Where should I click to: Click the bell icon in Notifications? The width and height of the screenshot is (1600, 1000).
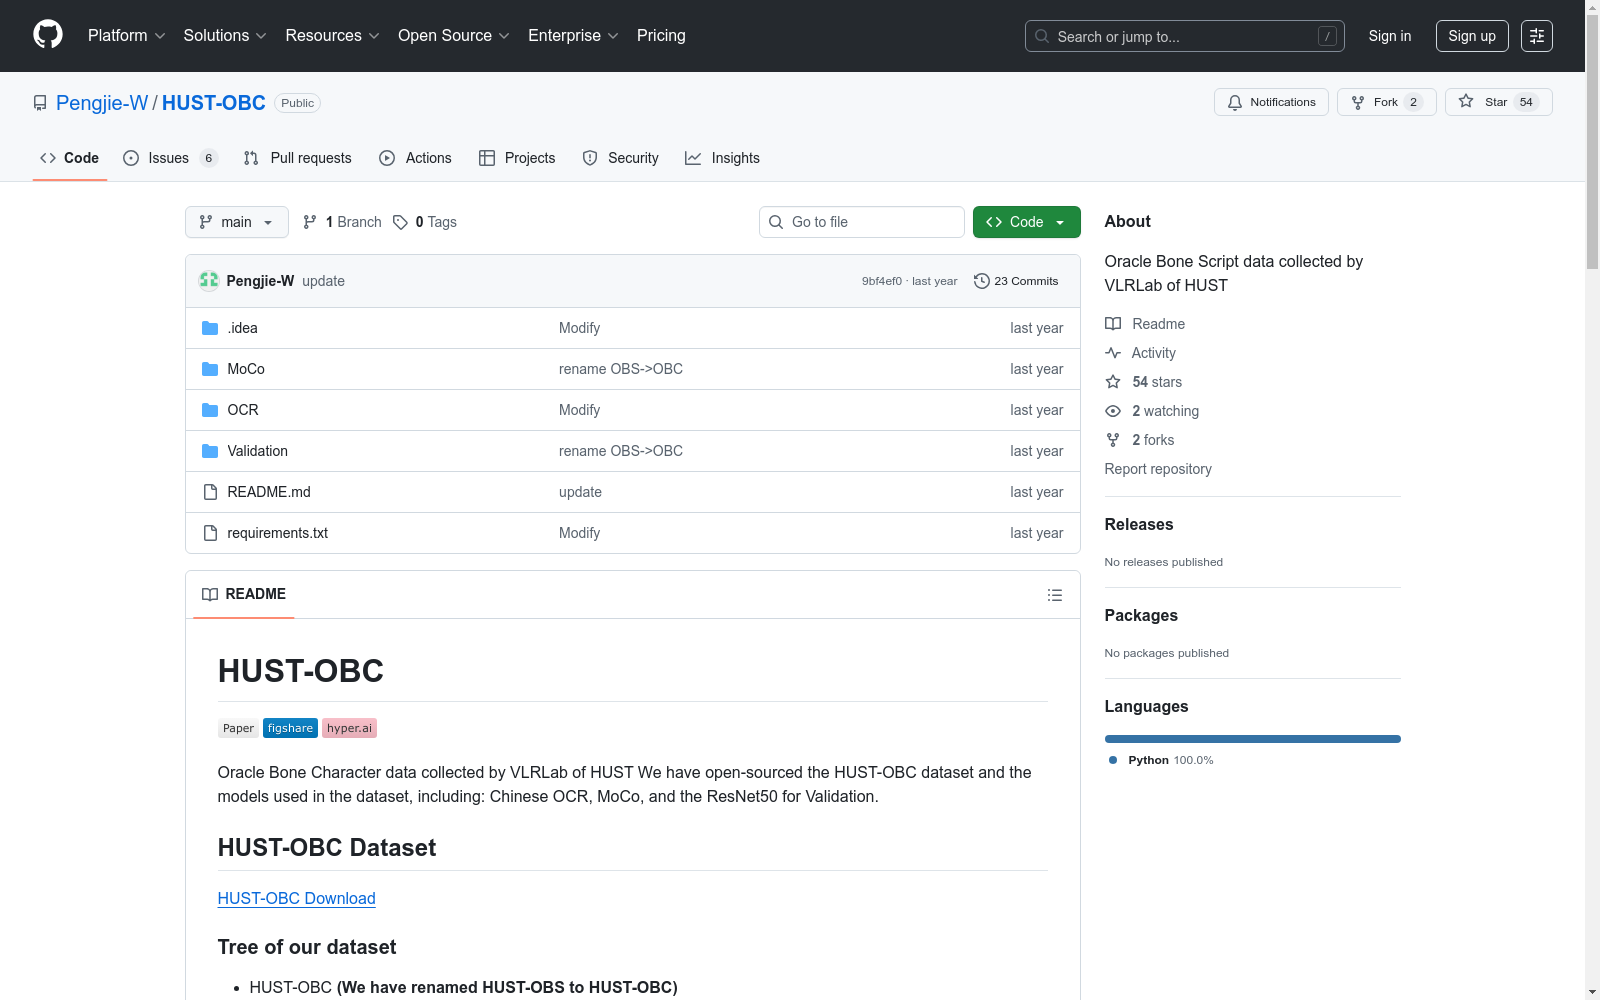(1235, 102)
